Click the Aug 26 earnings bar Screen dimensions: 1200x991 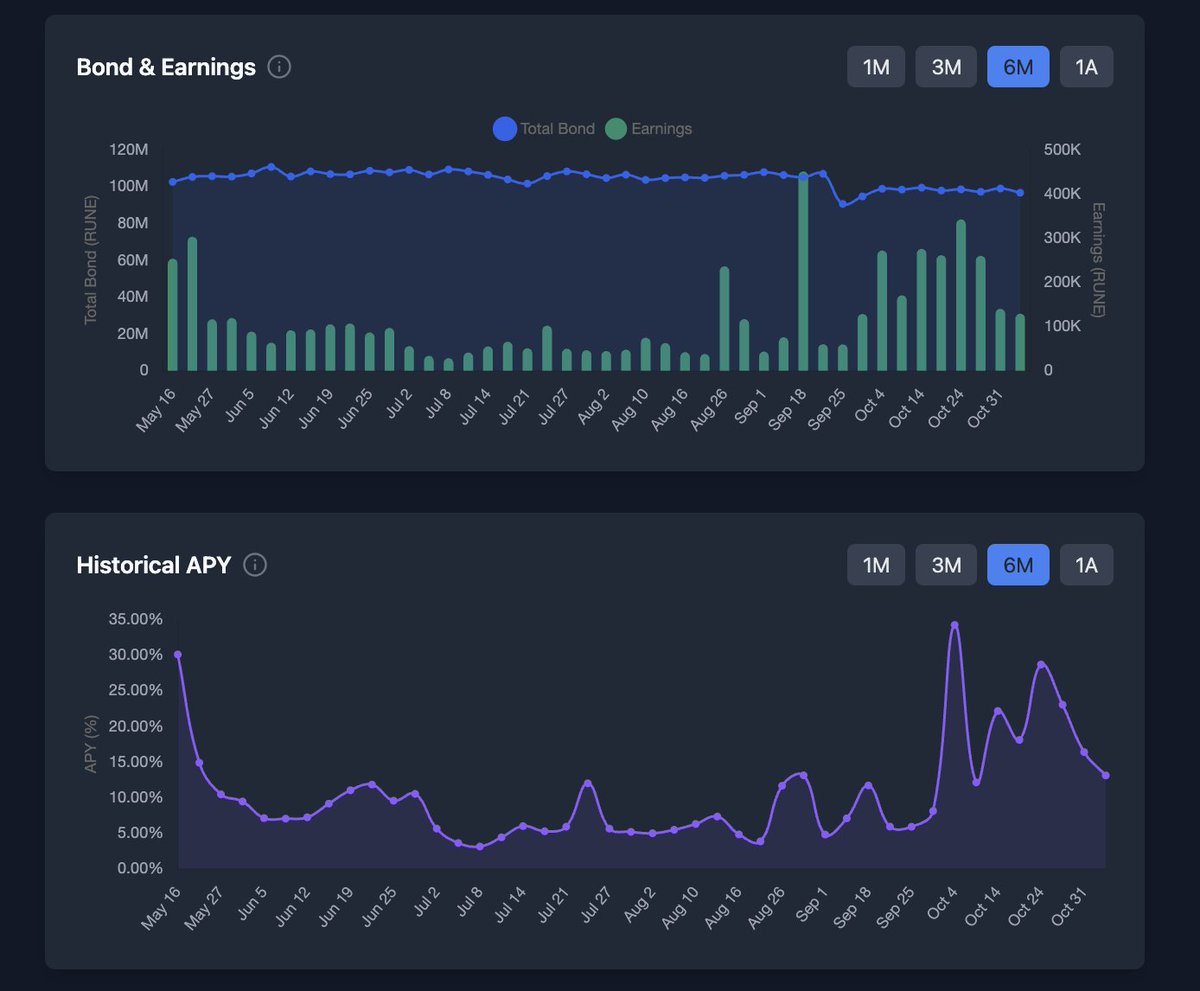pyautogui.click(x=724, y=319)
